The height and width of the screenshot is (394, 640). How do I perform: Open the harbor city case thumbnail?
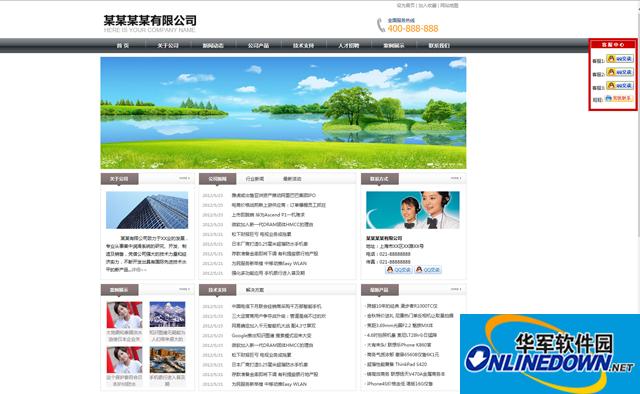tap(167, 360)
